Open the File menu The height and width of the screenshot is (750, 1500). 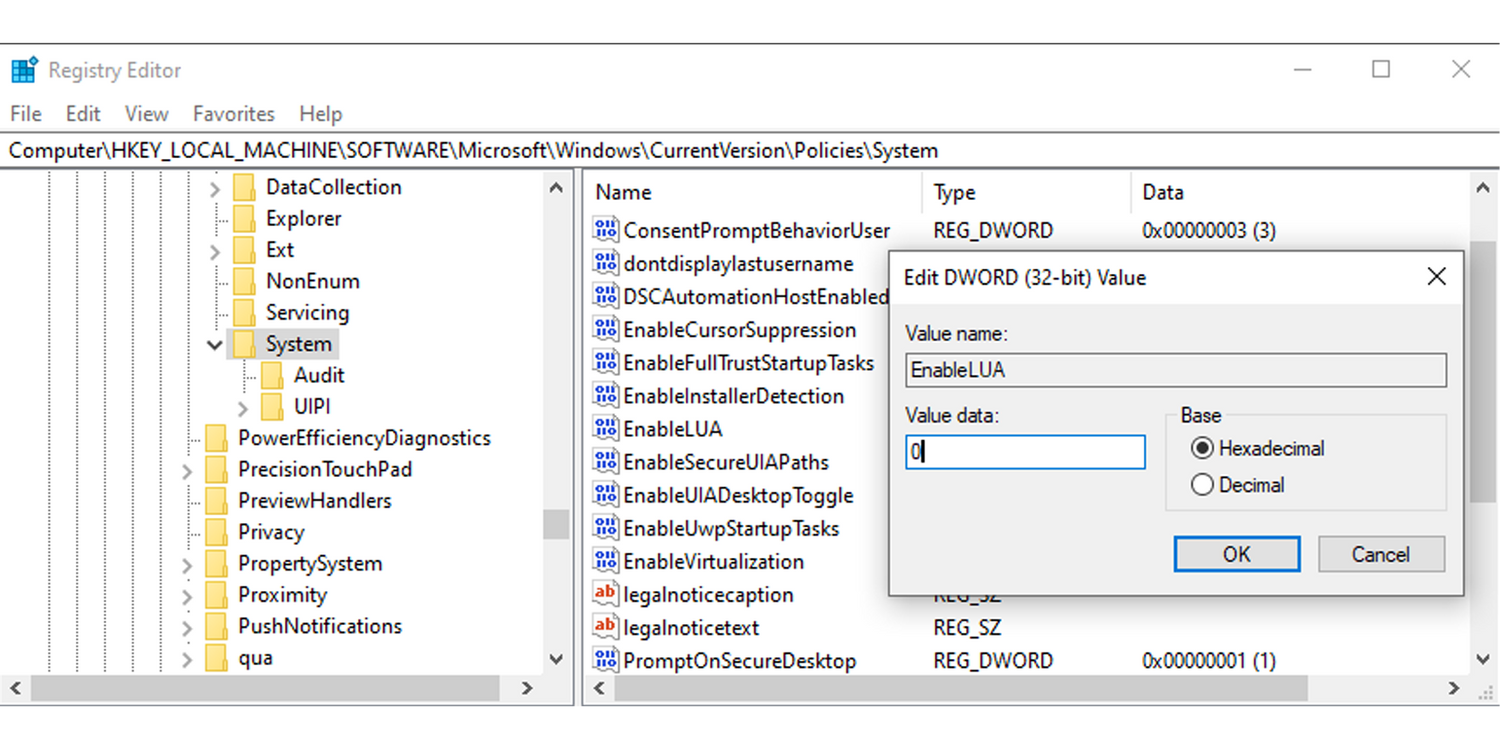click(26, 114)
